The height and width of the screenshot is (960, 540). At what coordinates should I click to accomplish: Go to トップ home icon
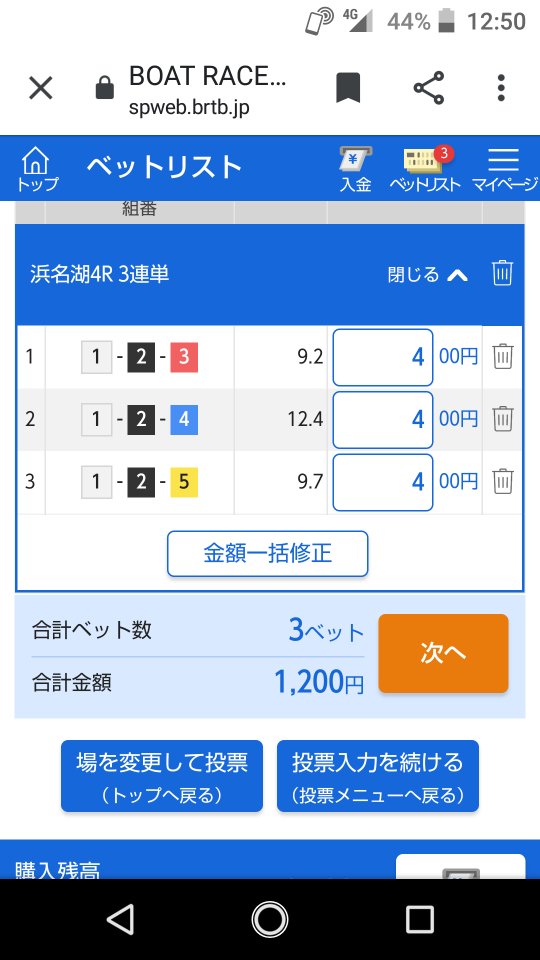37,170
